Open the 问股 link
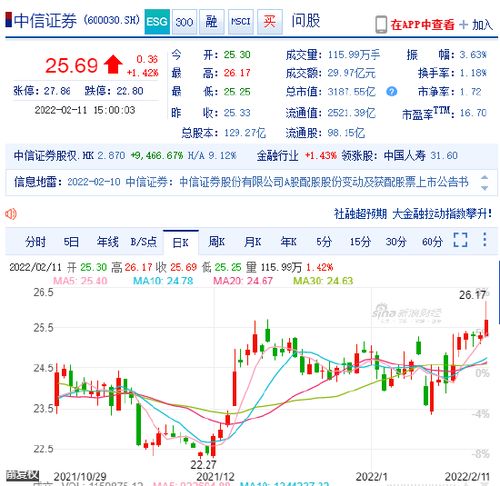Screen dimensions: 500x486 306,21
